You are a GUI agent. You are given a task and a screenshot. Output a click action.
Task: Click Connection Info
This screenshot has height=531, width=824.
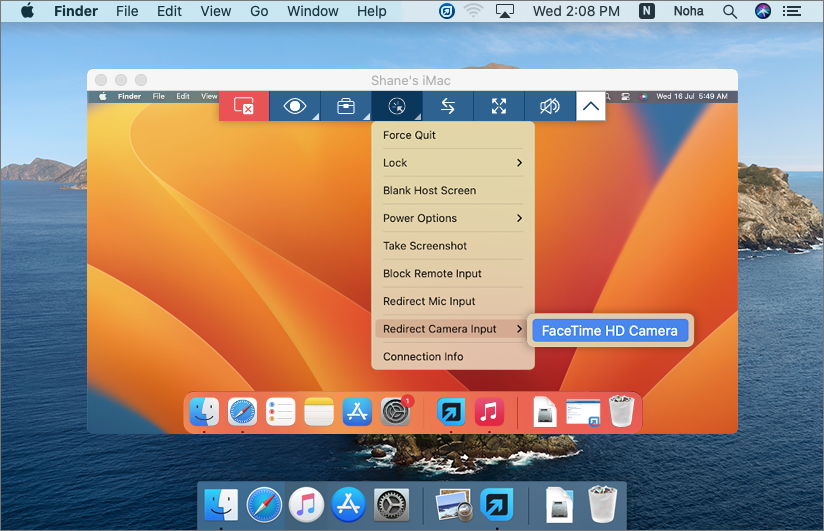(x=423, y=357)
